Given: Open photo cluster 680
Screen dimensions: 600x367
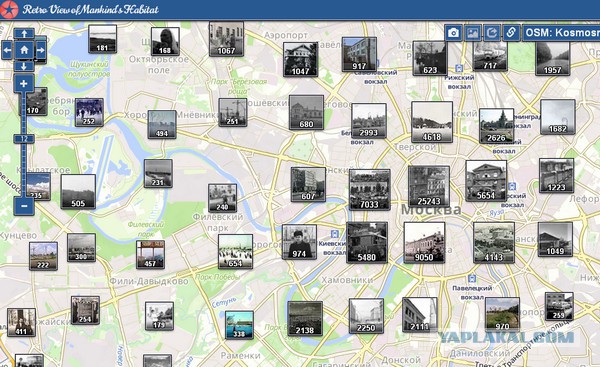Looking at the screenshot, I should (x=307, y=113).
